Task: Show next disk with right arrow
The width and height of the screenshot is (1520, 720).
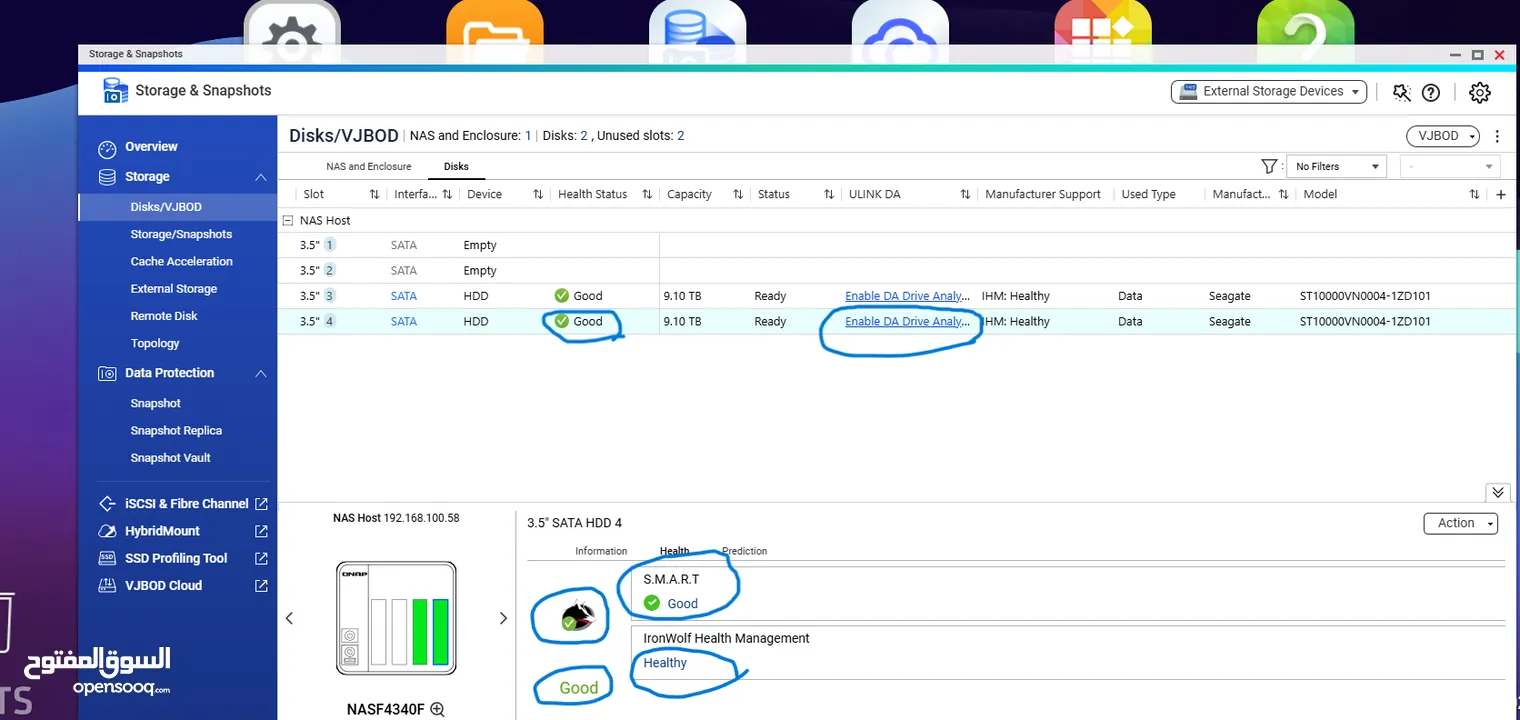Action: pos(503,618)
